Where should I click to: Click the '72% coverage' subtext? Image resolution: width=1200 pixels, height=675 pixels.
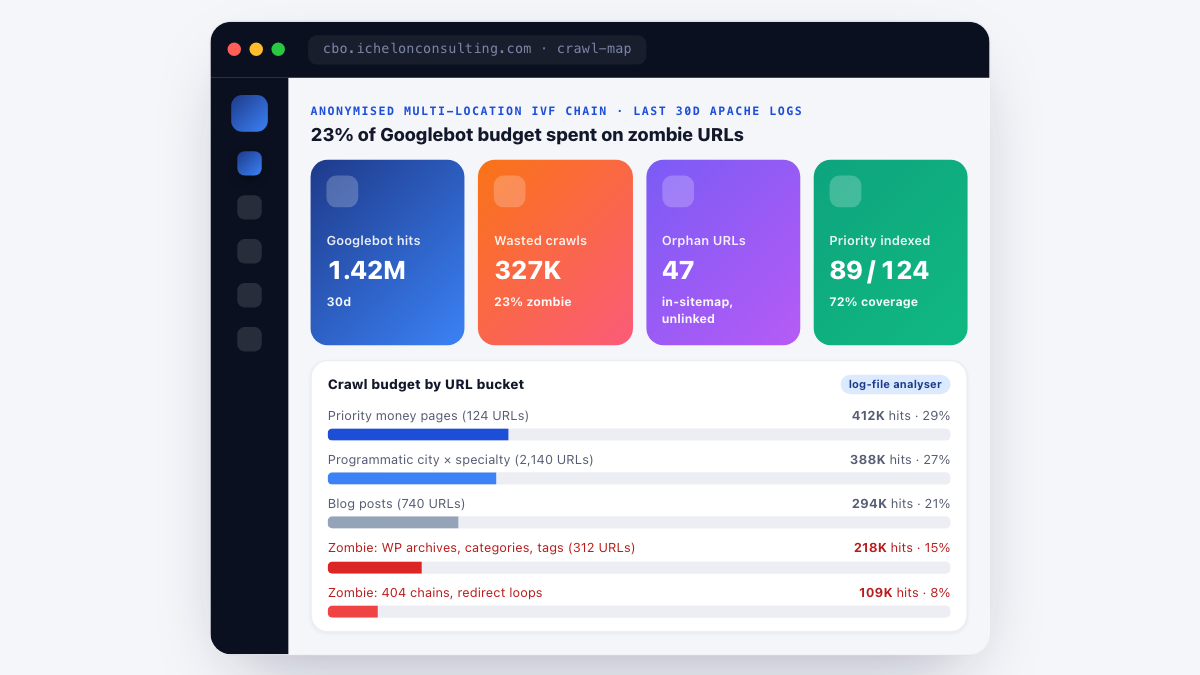(x=873, y=301)
